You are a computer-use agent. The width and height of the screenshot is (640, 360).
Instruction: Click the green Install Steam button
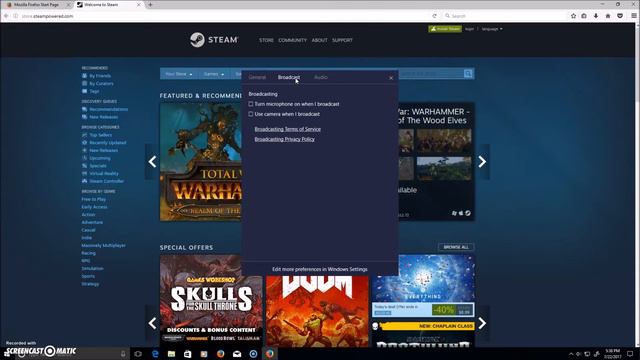pyautogui.click(x=445, y=29)
